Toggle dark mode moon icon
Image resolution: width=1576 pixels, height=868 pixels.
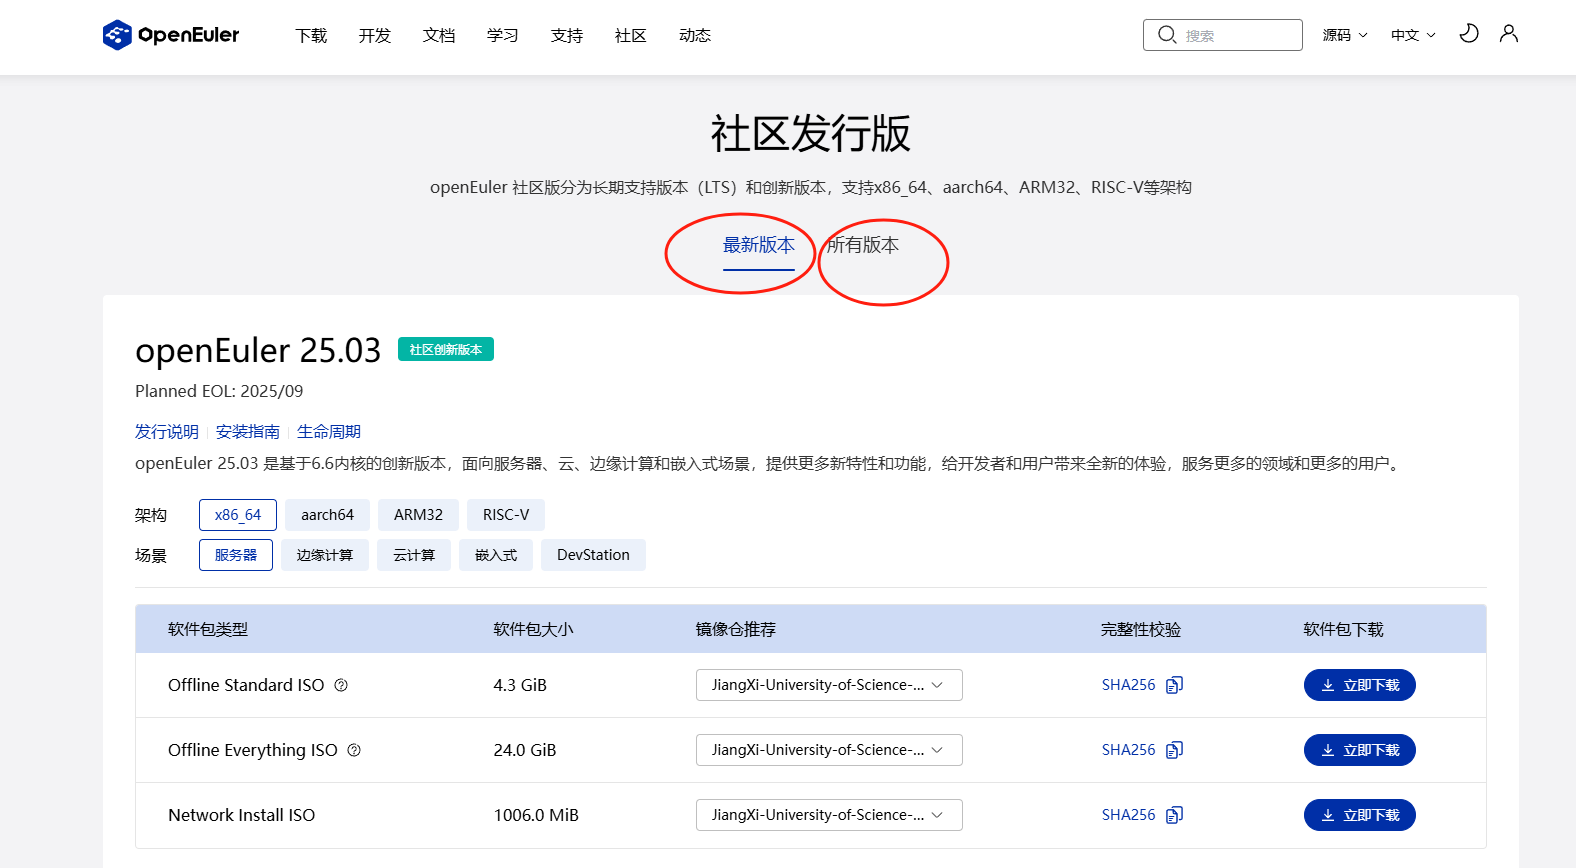click(x=1468, y=34)
